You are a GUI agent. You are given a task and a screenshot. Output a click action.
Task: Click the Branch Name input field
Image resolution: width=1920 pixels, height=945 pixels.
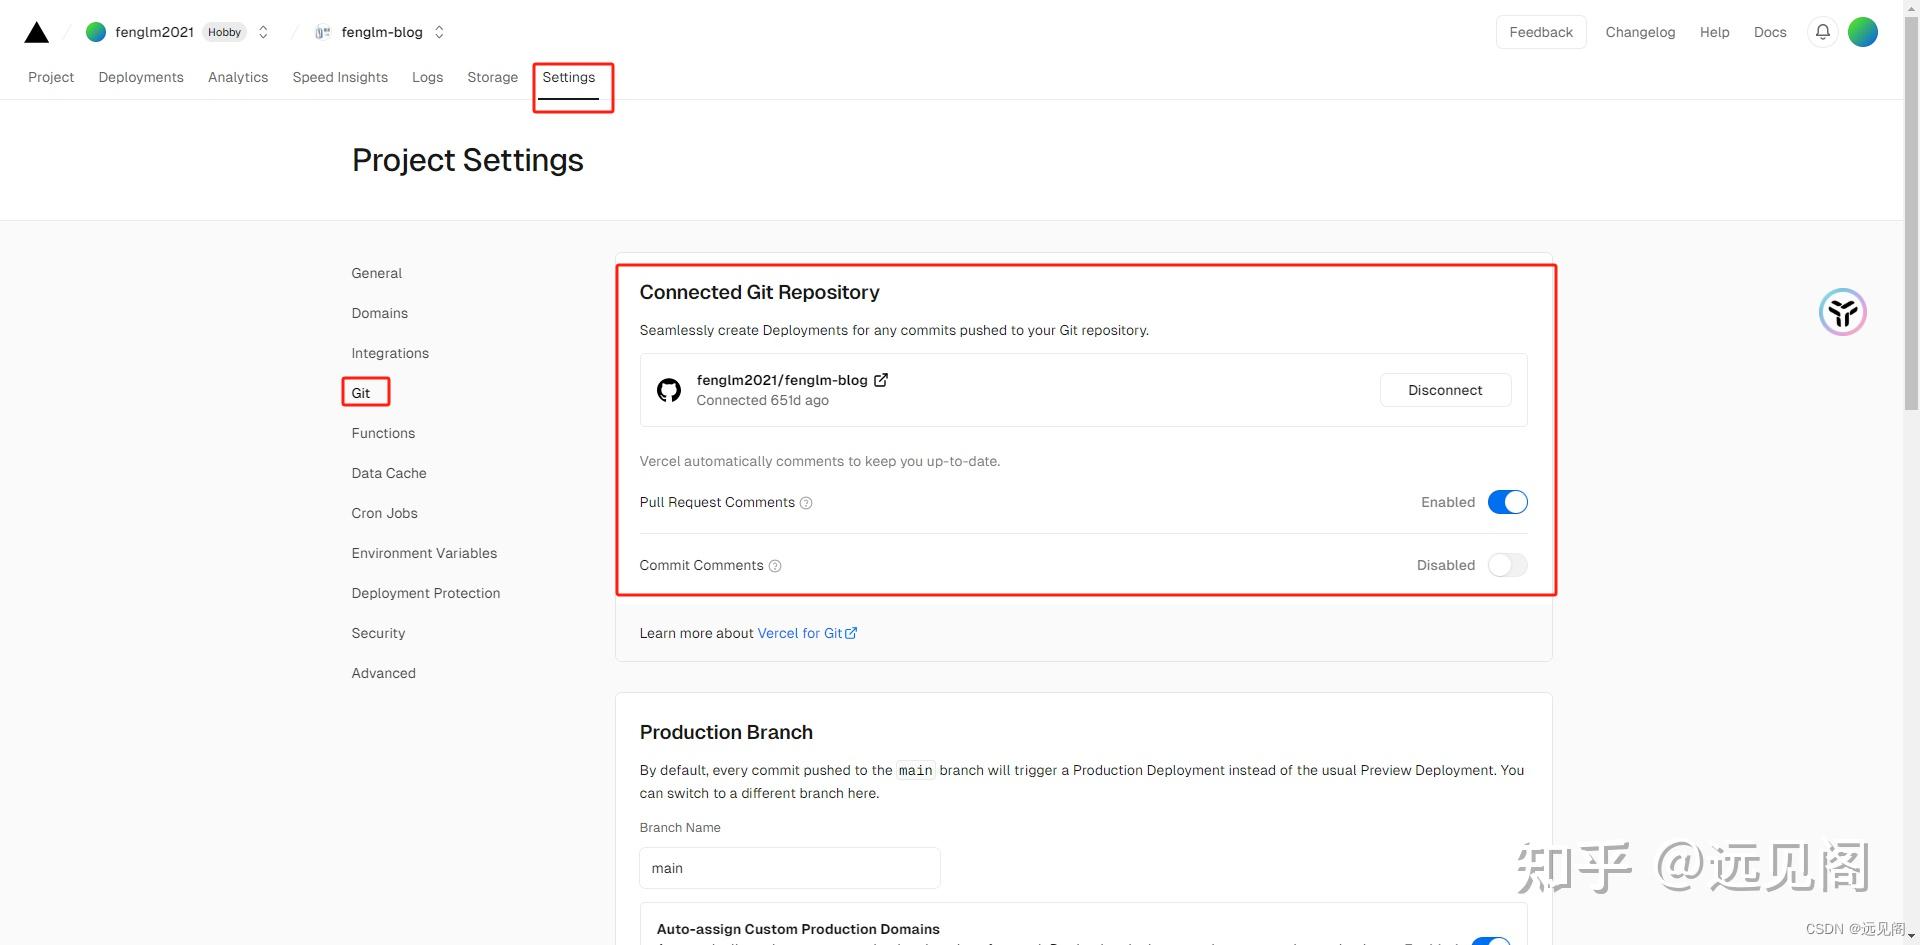(789, 868)
